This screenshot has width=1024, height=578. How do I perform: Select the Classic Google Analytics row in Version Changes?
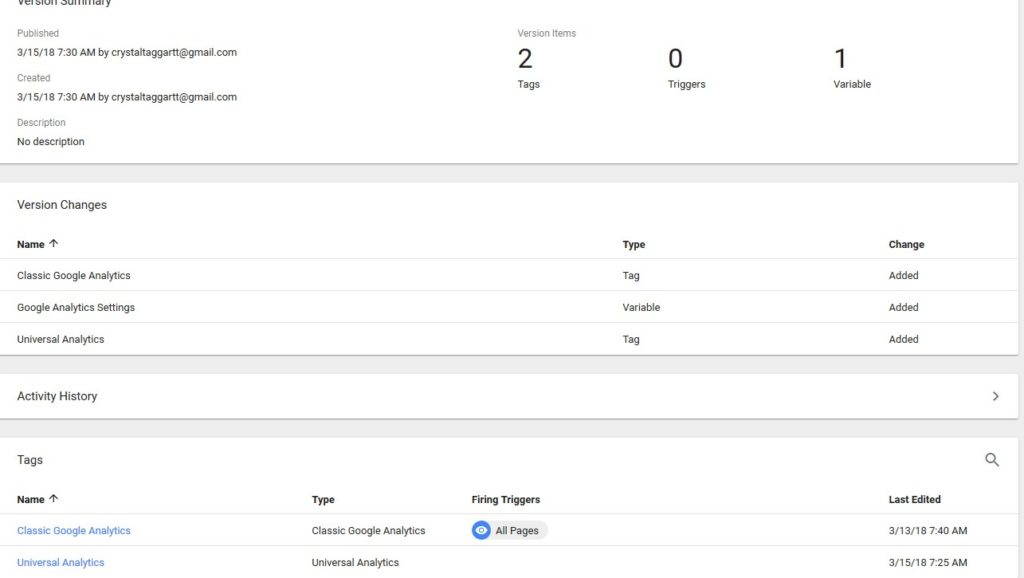click(x=509, y=276)
